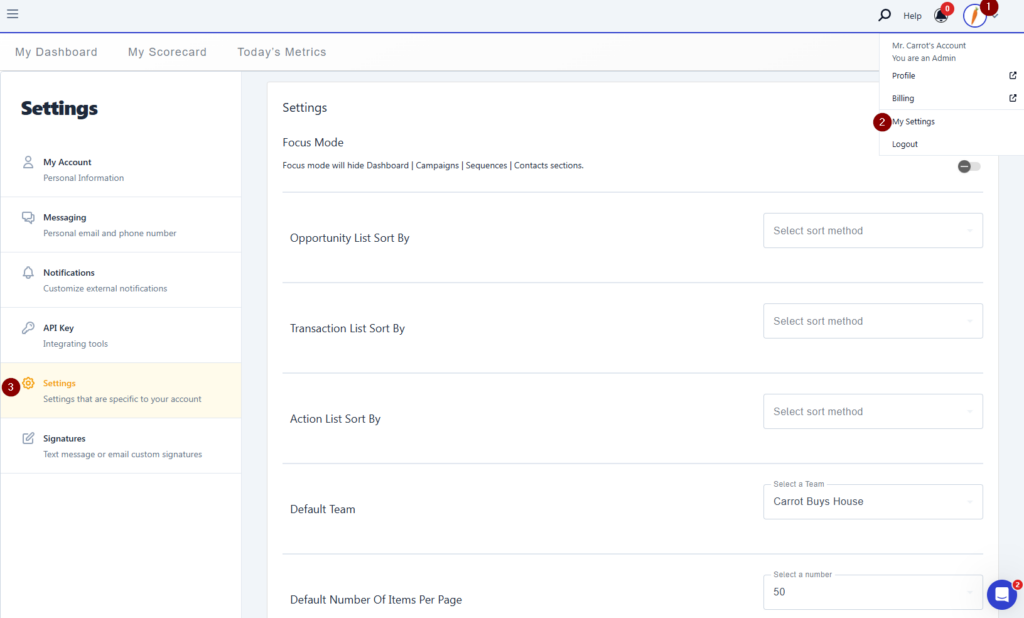Click the search magnifier icon
The image size is (1024, 618).
tap(884, 15)
